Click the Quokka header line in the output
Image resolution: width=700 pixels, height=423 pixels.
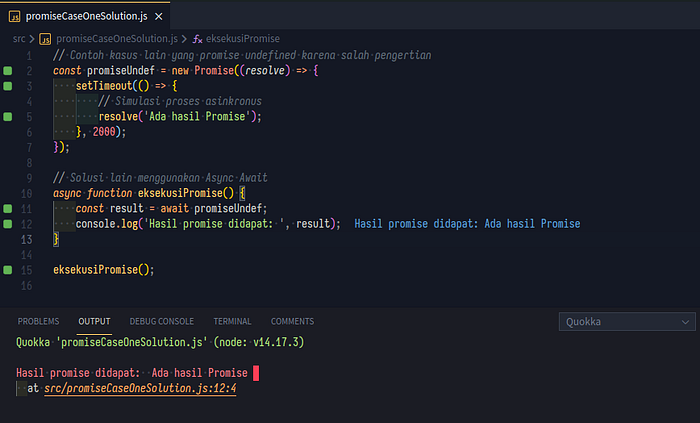tap(160, 342)
